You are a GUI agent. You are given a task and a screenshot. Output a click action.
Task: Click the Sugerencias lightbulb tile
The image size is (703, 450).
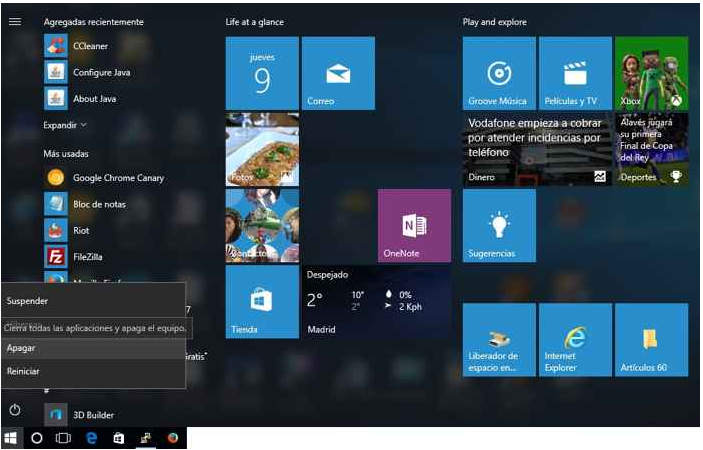tap(498, 225)
